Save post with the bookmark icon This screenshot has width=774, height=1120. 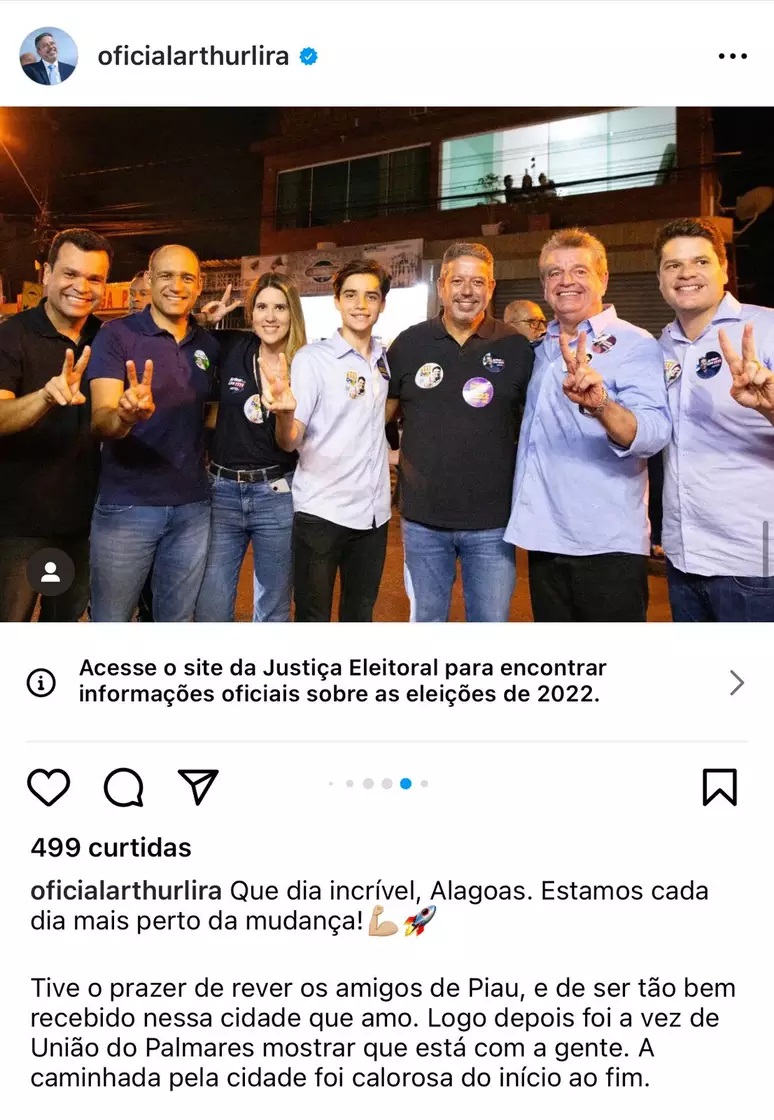pyautogui.click(x=719, y=787)
